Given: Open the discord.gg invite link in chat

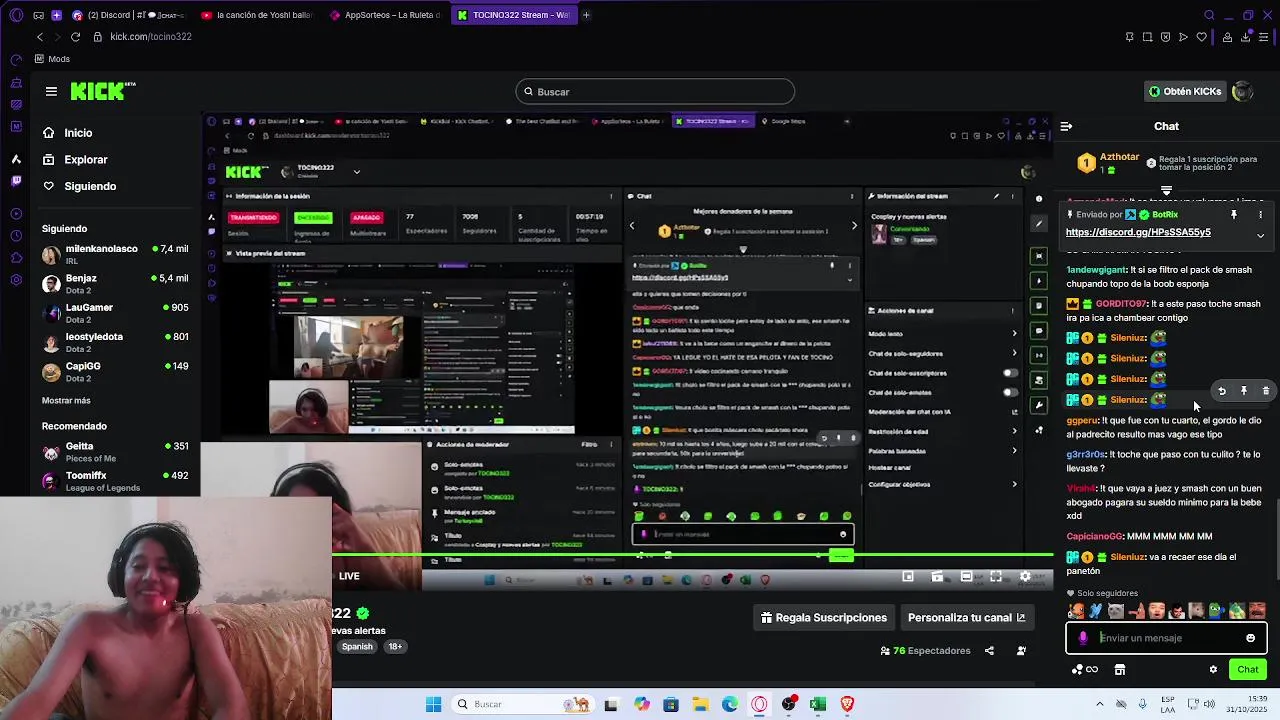Looking at the screenshot, I should click(x=1138, y=232).
